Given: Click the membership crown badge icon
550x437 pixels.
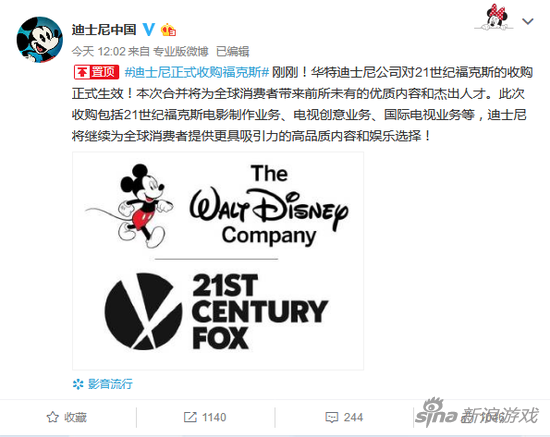Looking at the screenshot, I should tap(168, 30).
